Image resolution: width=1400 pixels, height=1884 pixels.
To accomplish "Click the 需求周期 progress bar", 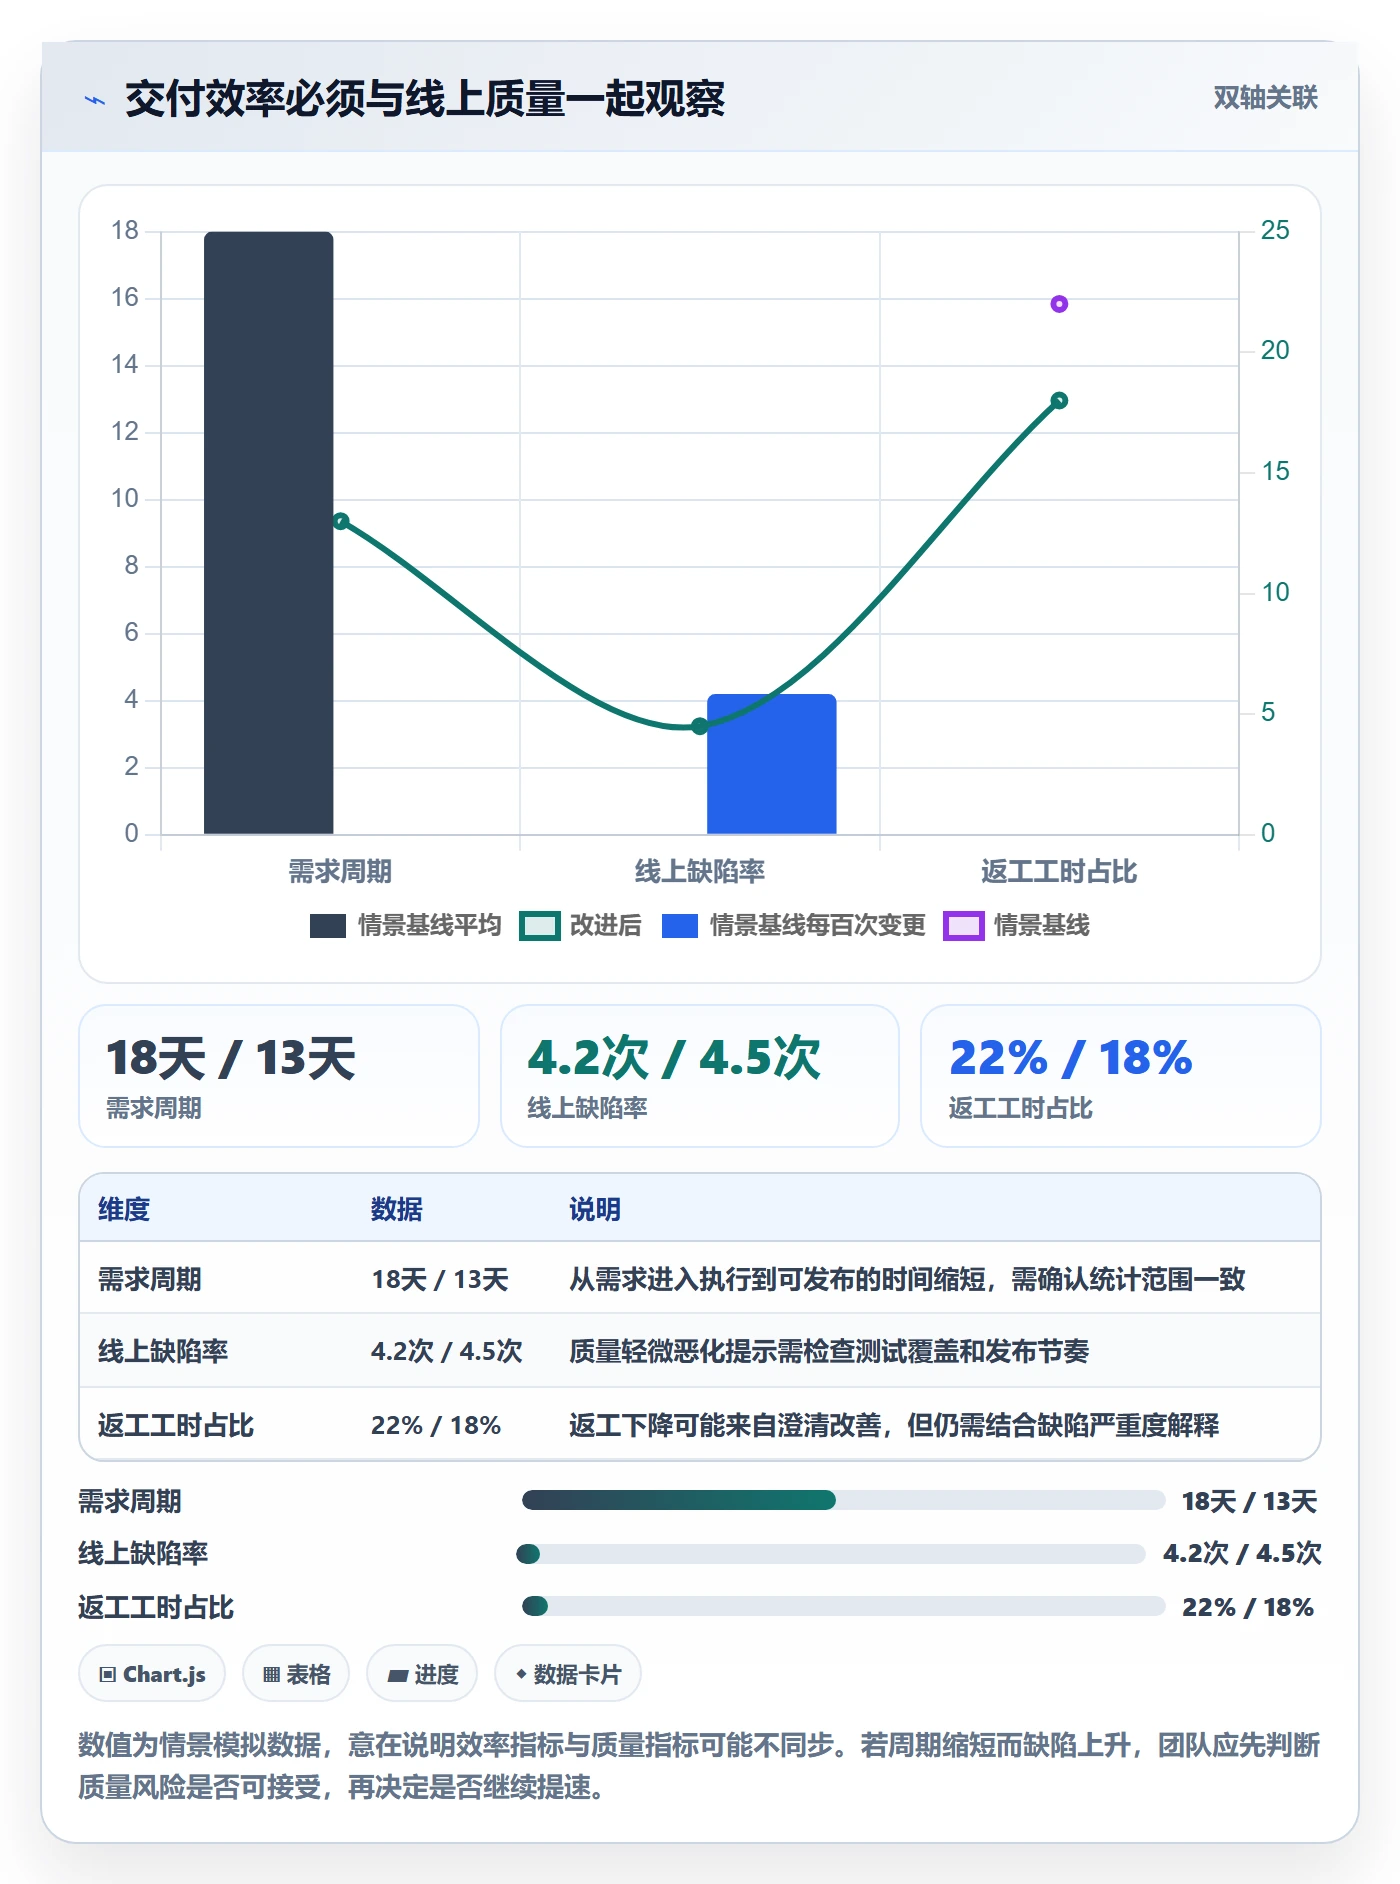I will (844, 1500).
